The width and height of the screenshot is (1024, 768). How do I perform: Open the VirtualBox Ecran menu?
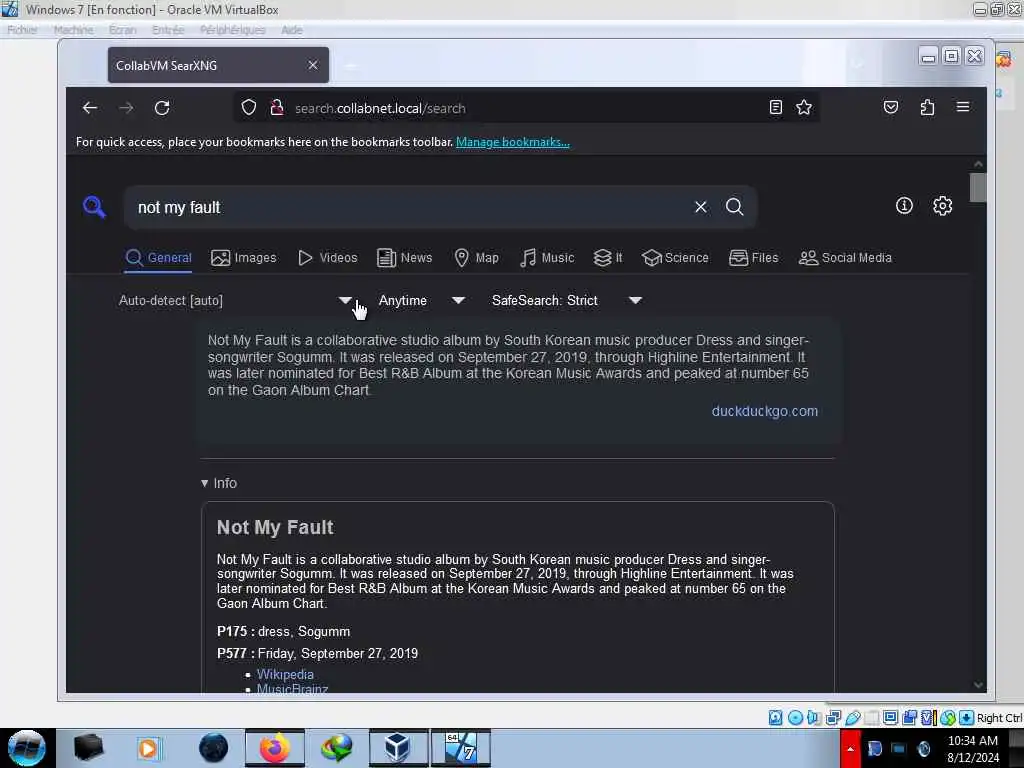pos(123,30)
